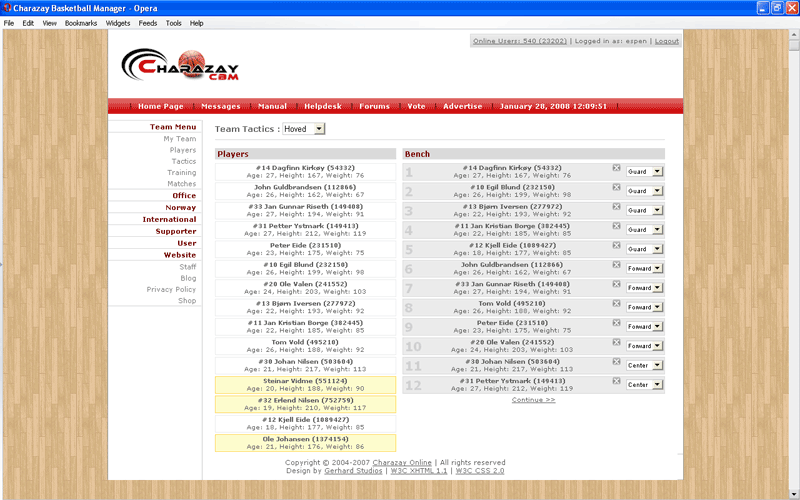Image resolution: width=800 pixels, height=500 pixels.
Task: Click the X icon next to Tom Vold on bench
Action: 616,304
